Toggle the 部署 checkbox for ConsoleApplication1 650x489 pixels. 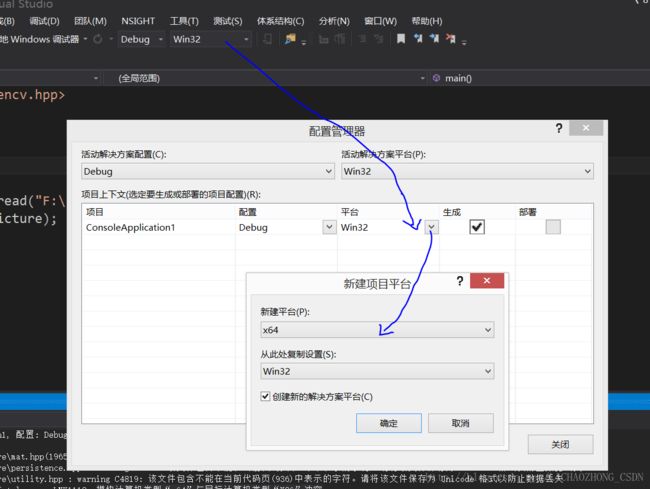click(x=553, y=227)
